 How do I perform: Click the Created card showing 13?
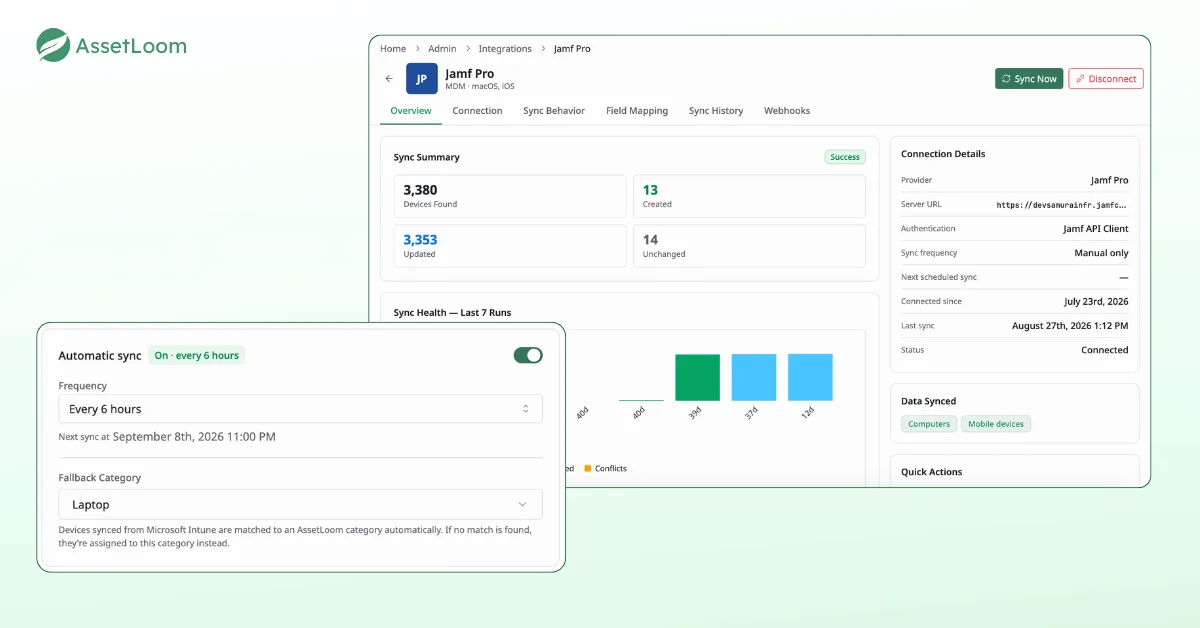coord(749,196)
